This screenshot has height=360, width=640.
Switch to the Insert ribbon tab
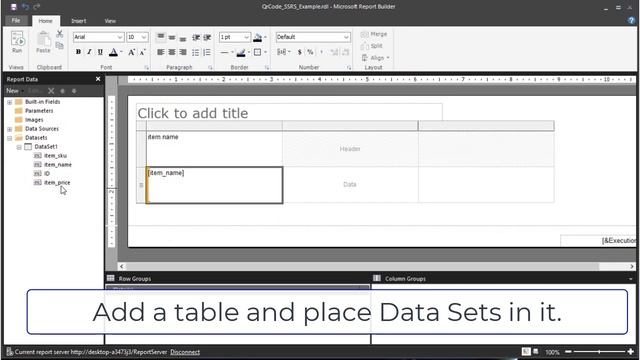(x=78, y=21)
